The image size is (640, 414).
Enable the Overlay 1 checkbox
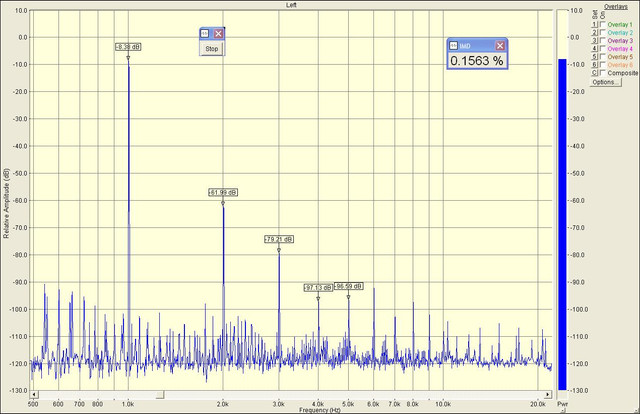[x=602, y=24]
